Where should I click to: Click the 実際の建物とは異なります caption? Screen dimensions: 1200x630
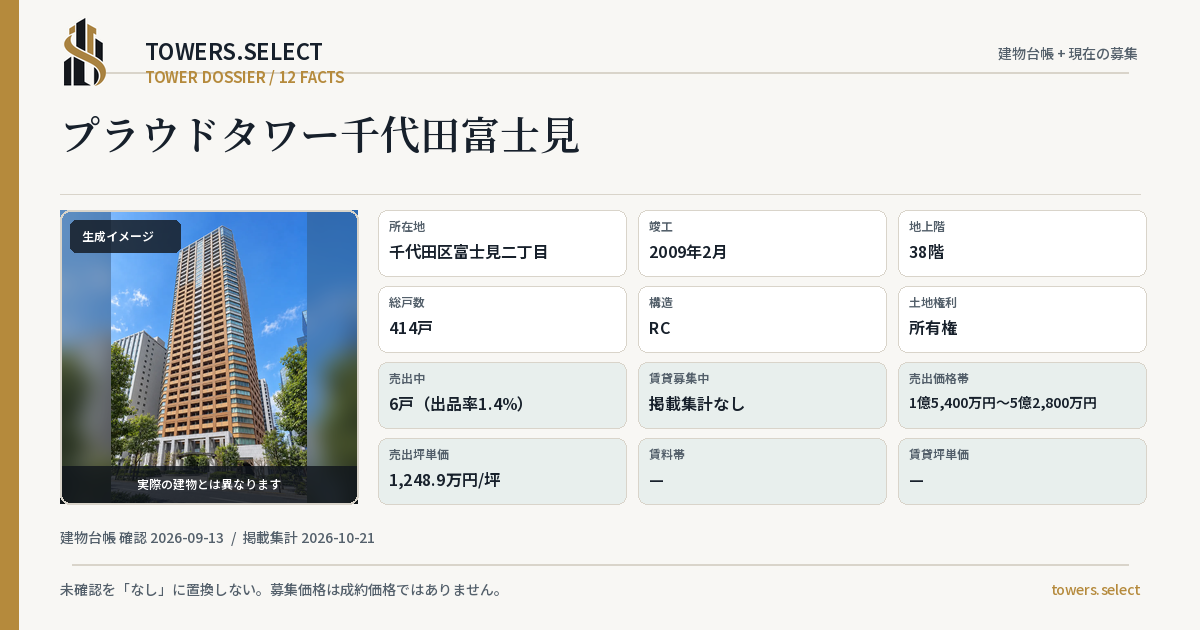209,484
